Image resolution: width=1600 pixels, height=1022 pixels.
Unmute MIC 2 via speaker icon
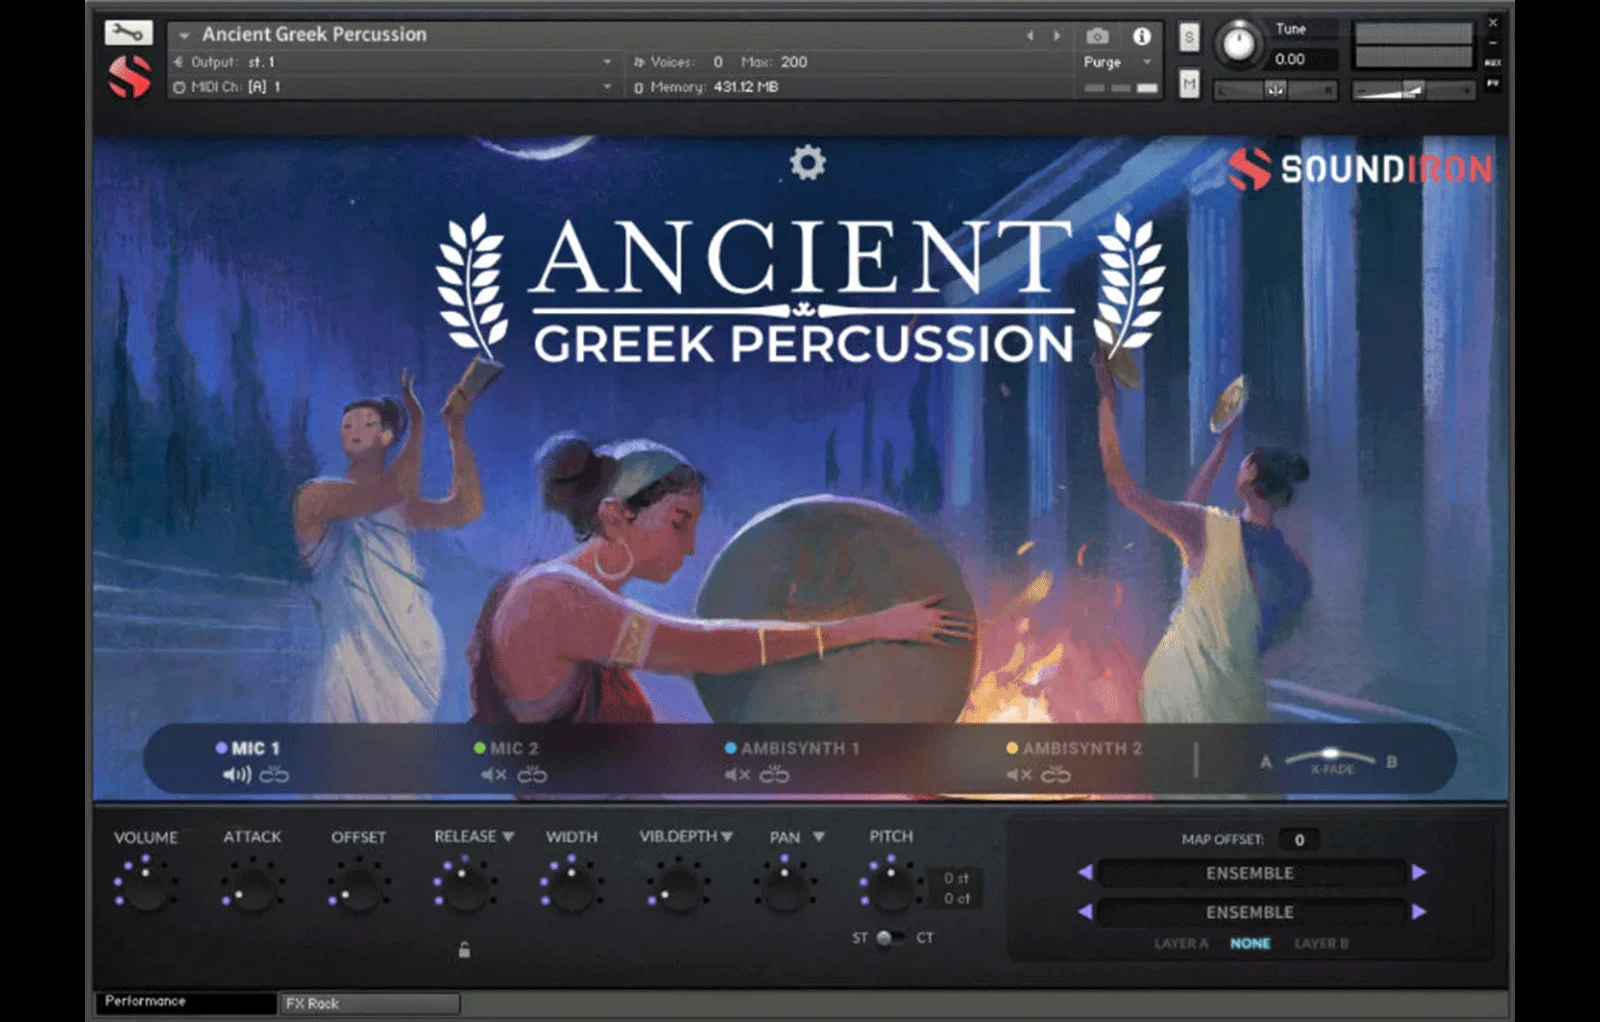494,775
